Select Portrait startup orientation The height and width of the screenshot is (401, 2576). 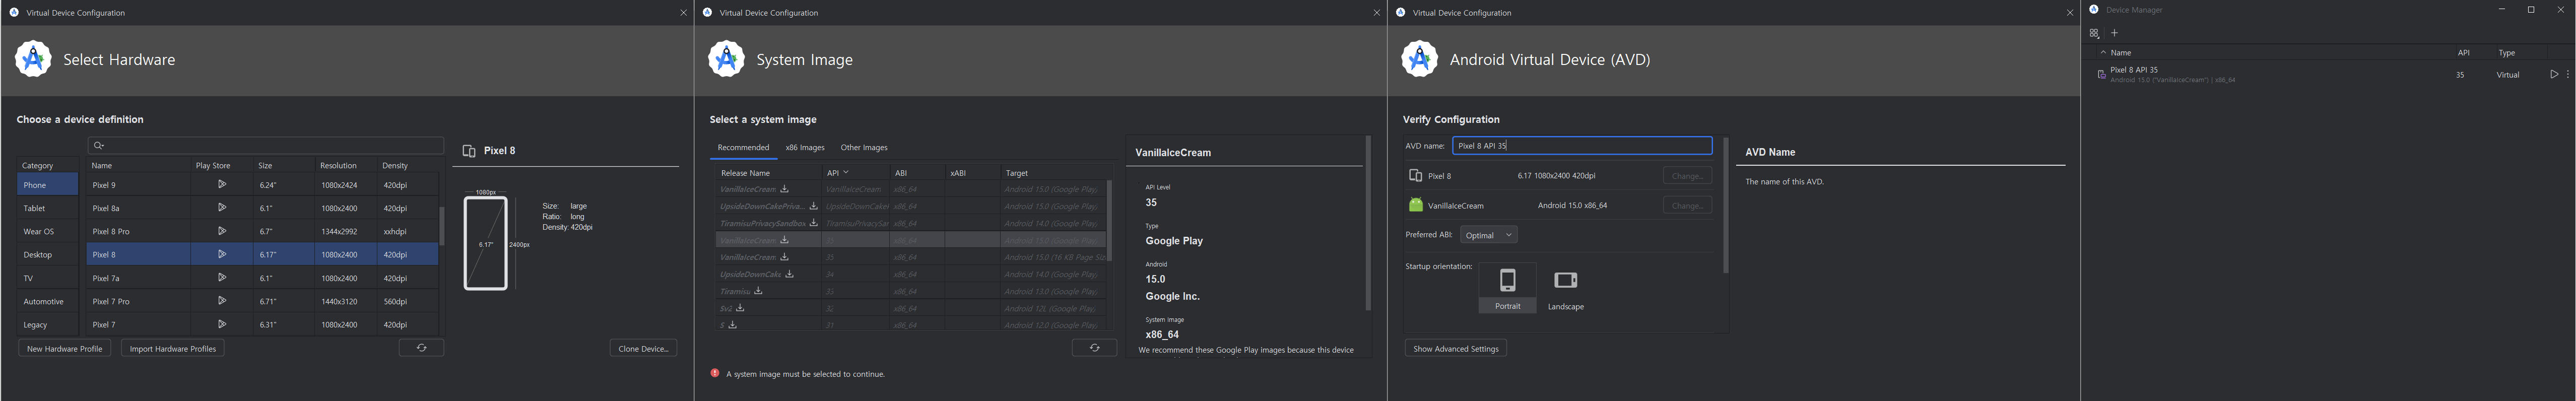pyautogui.click(x=1507, y=288)
